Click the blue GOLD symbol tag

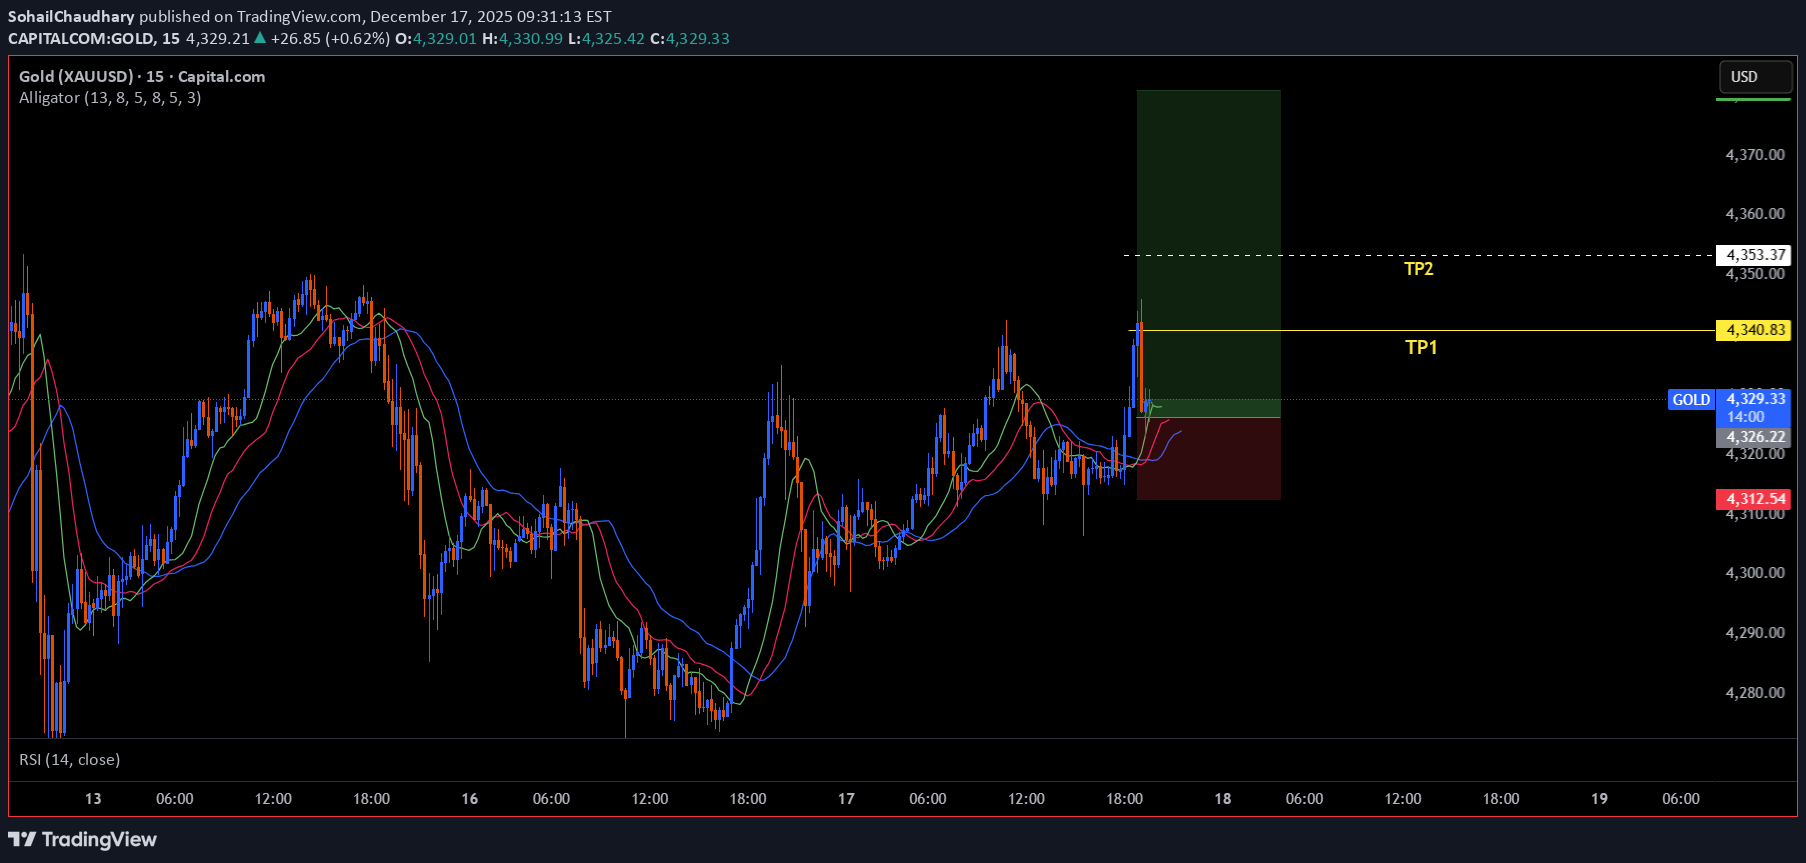tap(1691, 400)
